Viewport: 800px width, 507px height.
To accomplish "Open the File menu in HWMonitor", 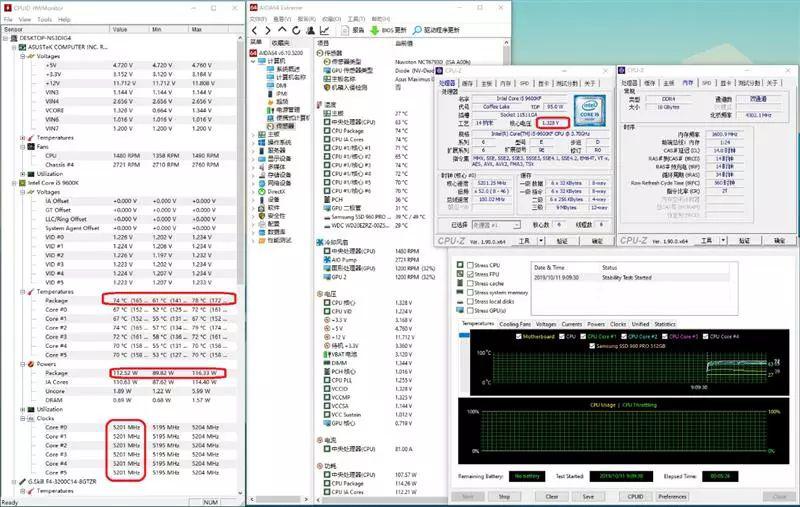I will 8,19.
